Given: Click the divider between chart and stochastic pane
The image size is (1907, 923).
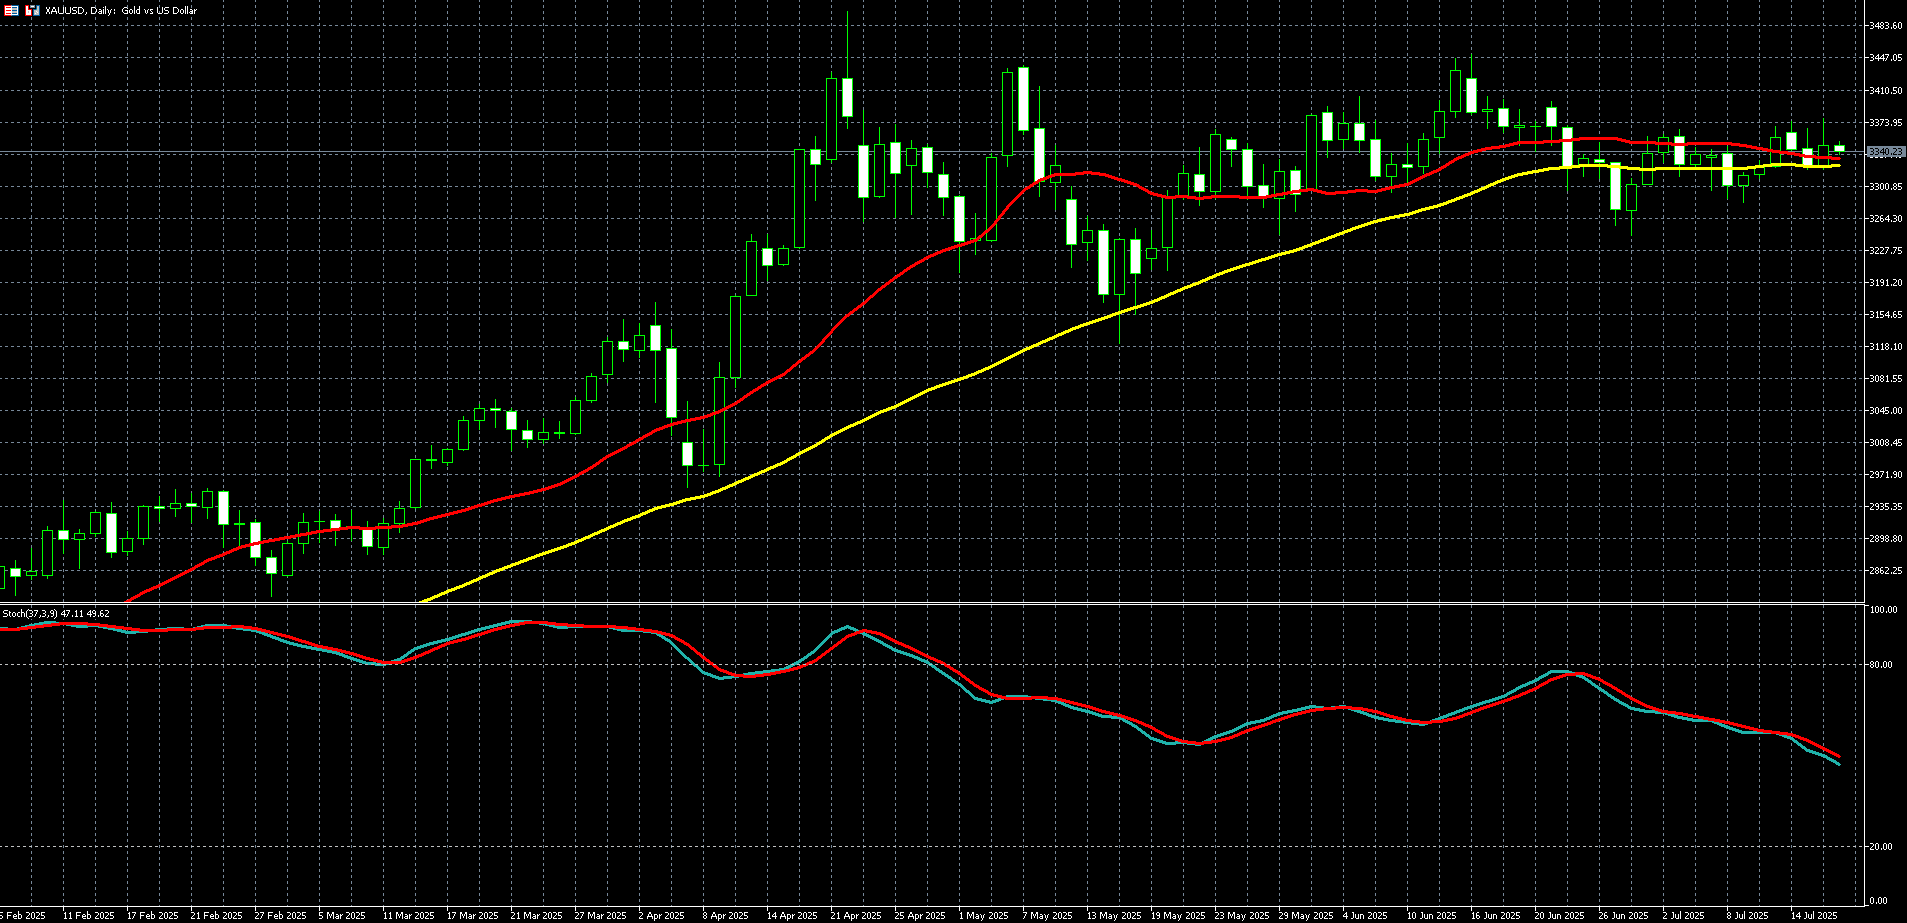Looking at the screenshot, I should 930,603.
